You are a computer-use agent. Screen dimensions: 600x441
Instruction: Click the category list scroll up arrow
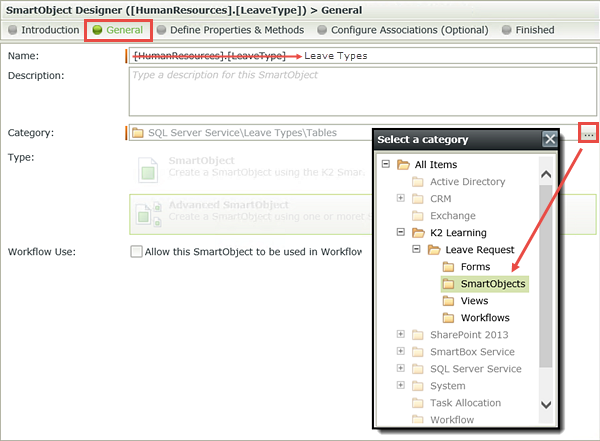click(546, 174)
